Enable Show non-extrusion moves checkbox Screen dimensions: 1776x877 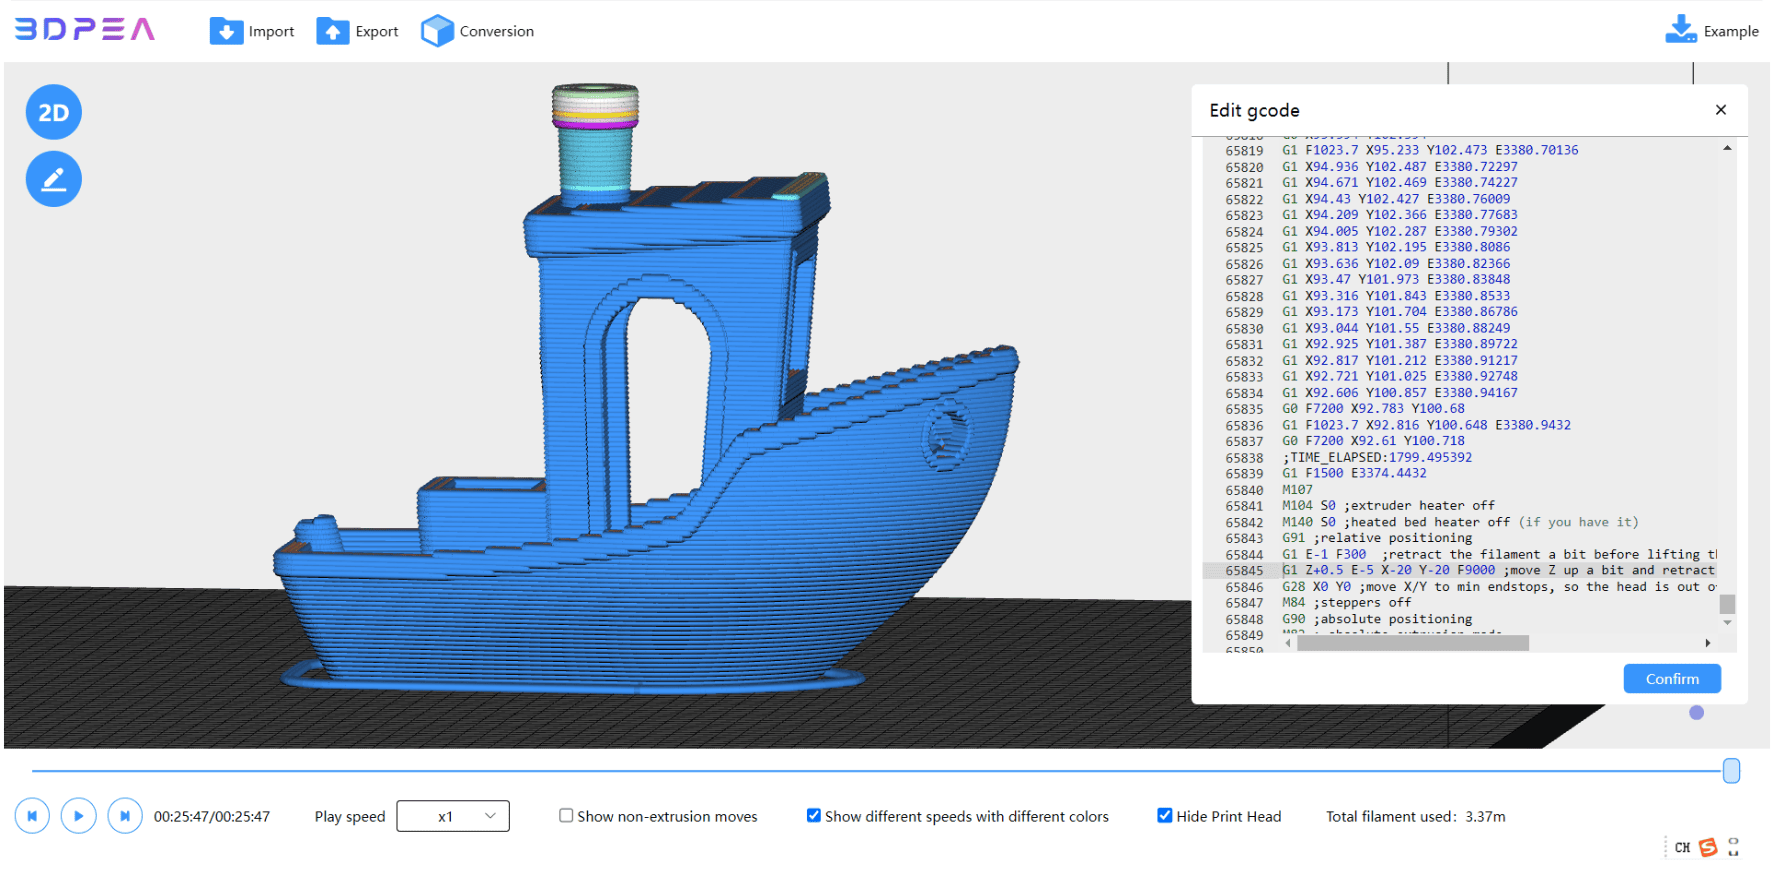pos(566,816)
